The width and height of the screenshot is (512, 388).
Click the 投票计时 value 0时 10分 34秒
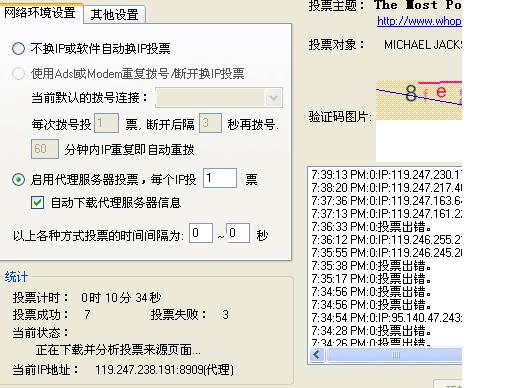pos(121,297)
